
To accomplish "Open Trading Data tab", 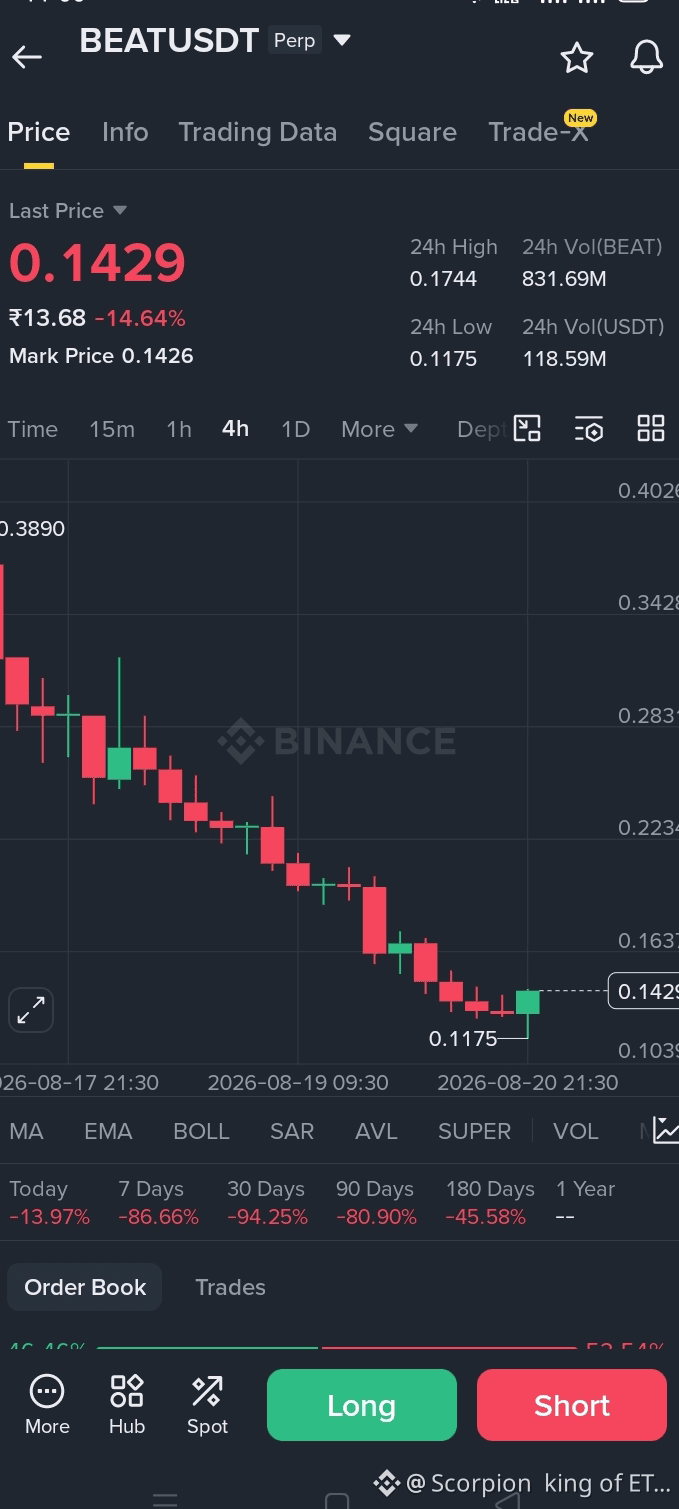I will point(257,132).
